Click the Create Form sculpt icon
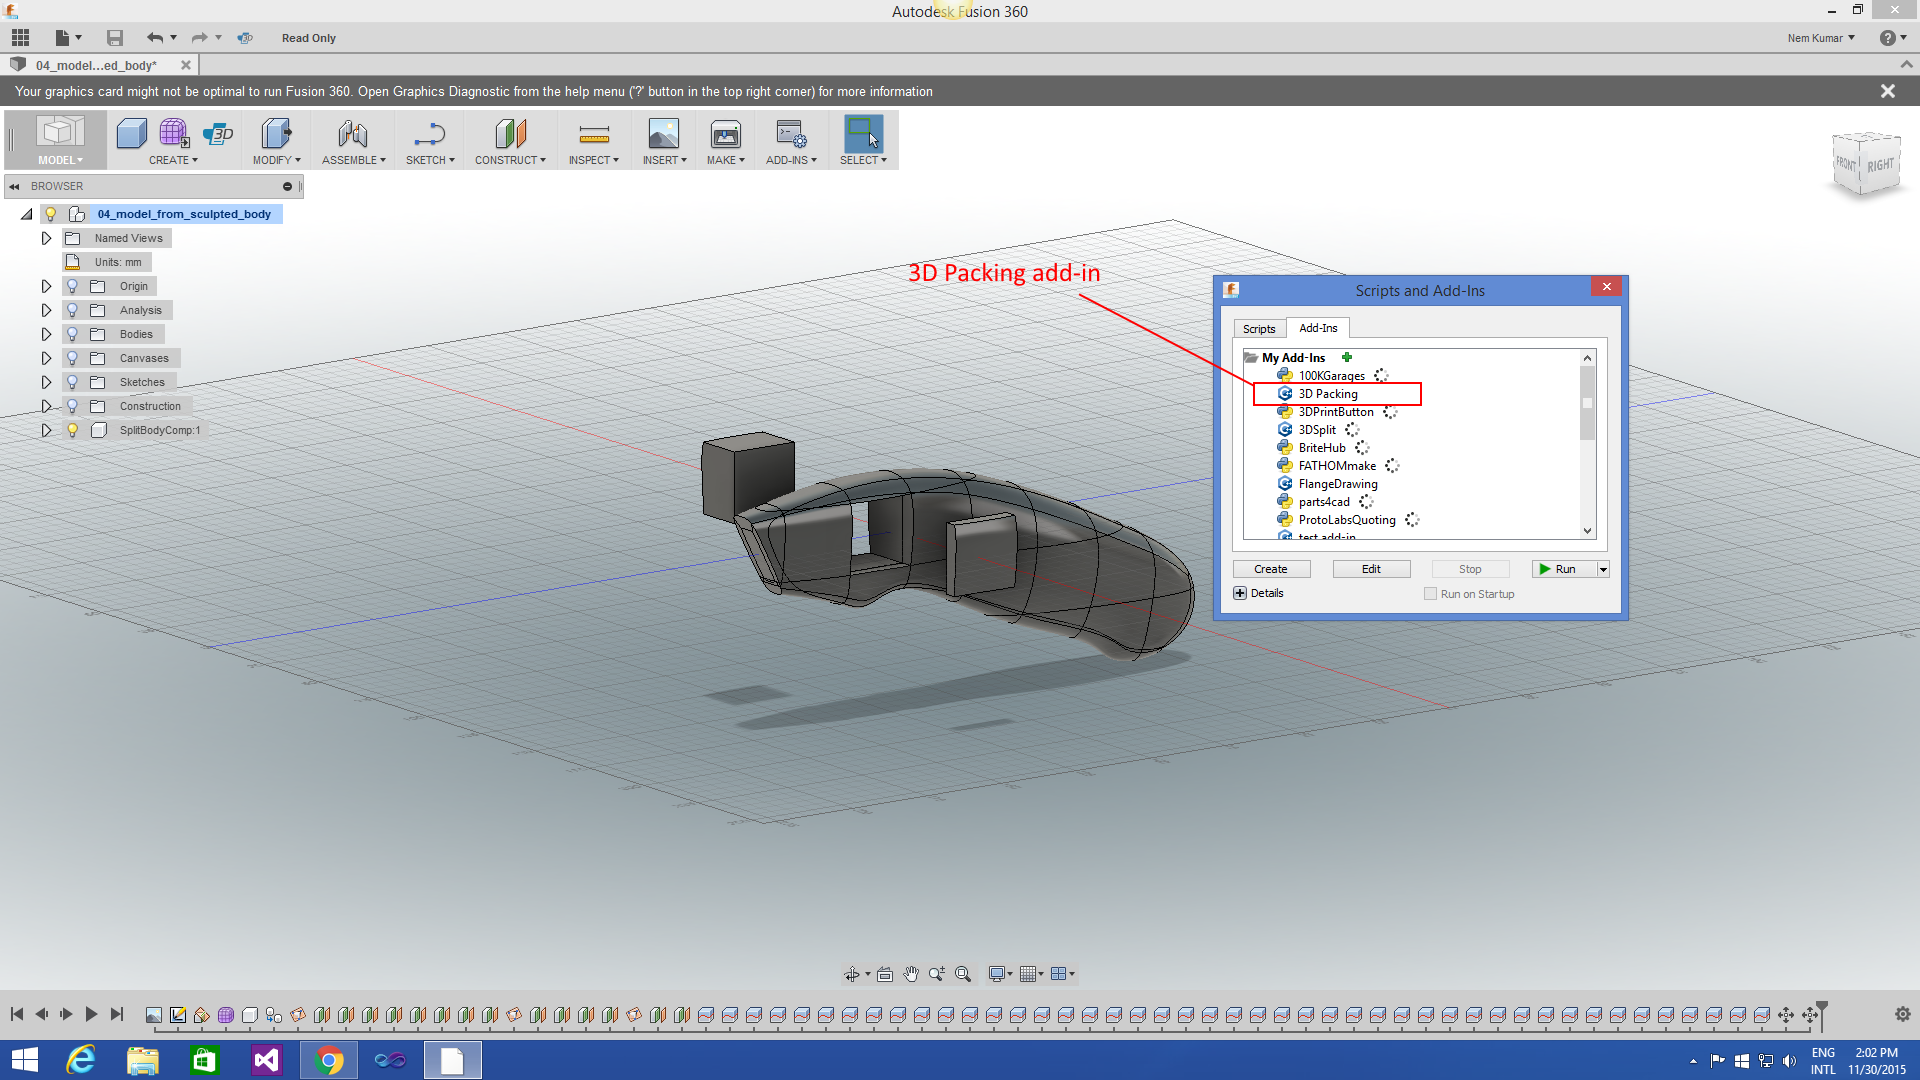 coord(173,134)
